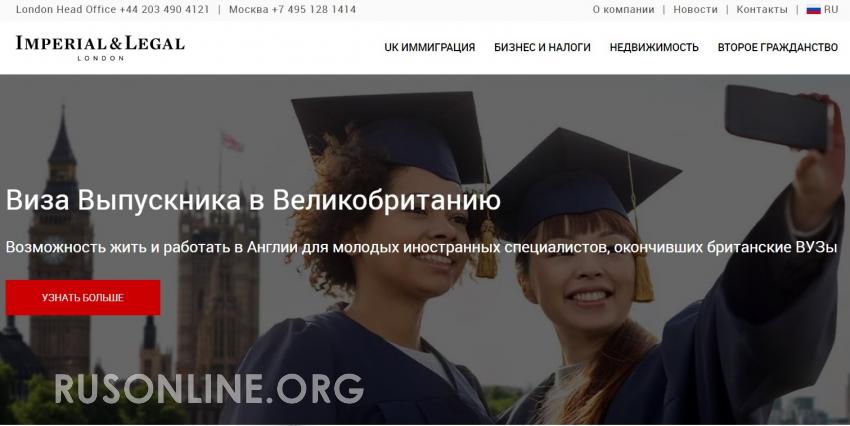
Task: Click the smartphone held up for the selfie
Action: coord(776,118)
